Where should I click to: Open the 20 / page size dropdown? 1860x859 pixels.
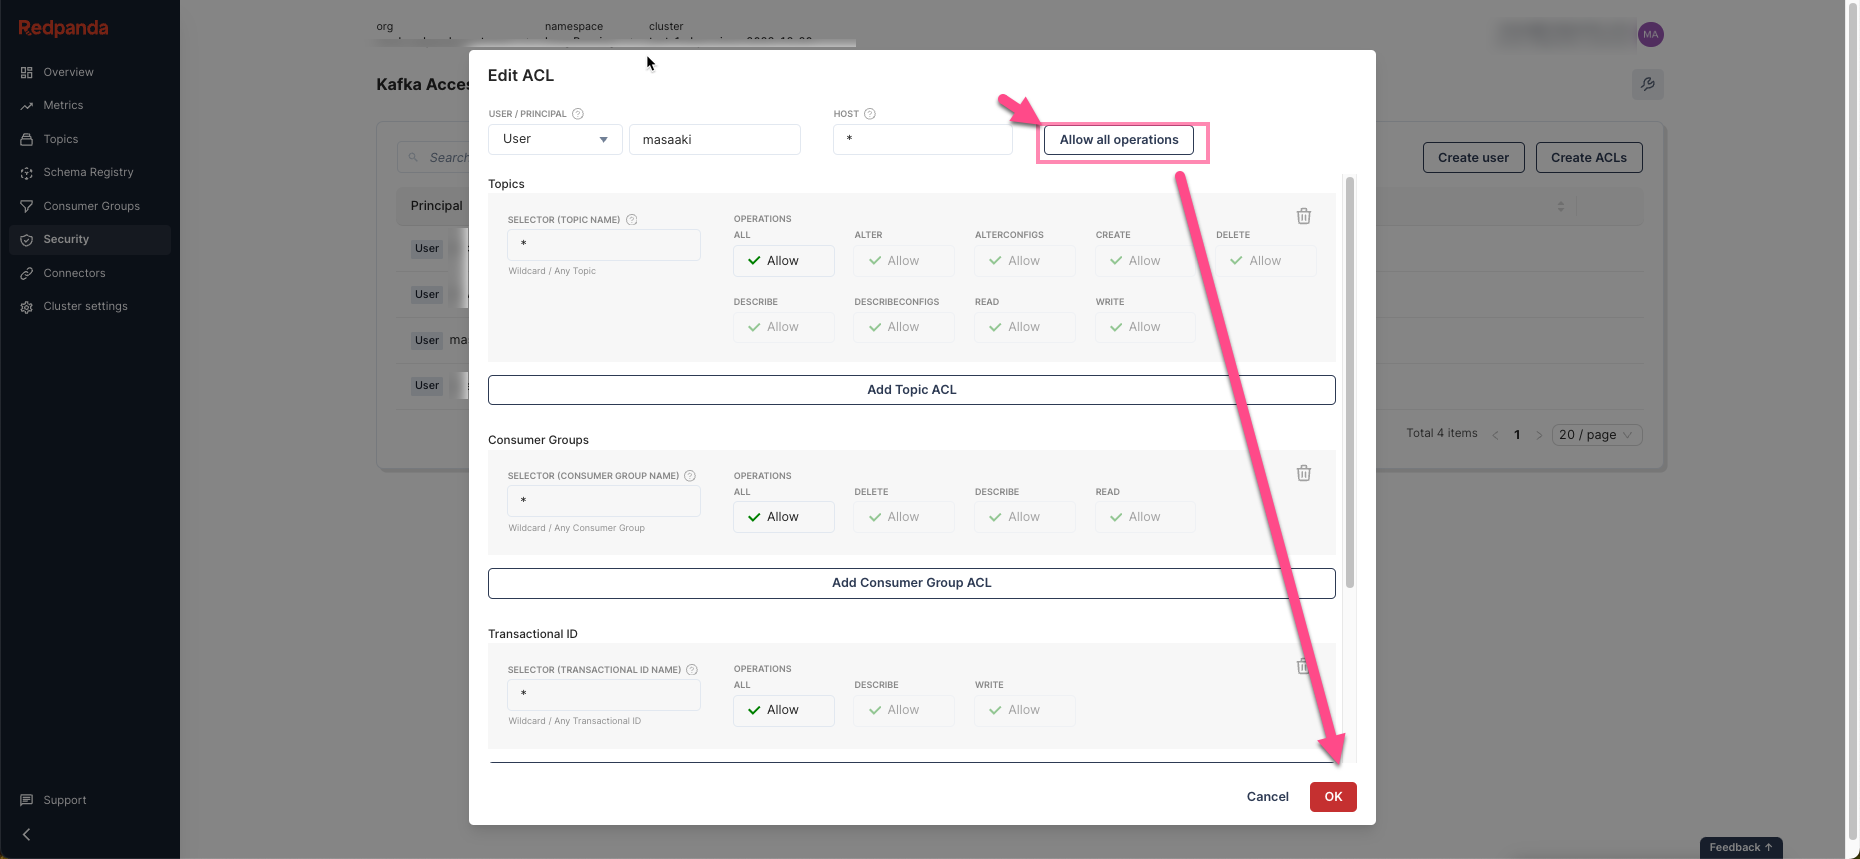tap(1597, 435)
